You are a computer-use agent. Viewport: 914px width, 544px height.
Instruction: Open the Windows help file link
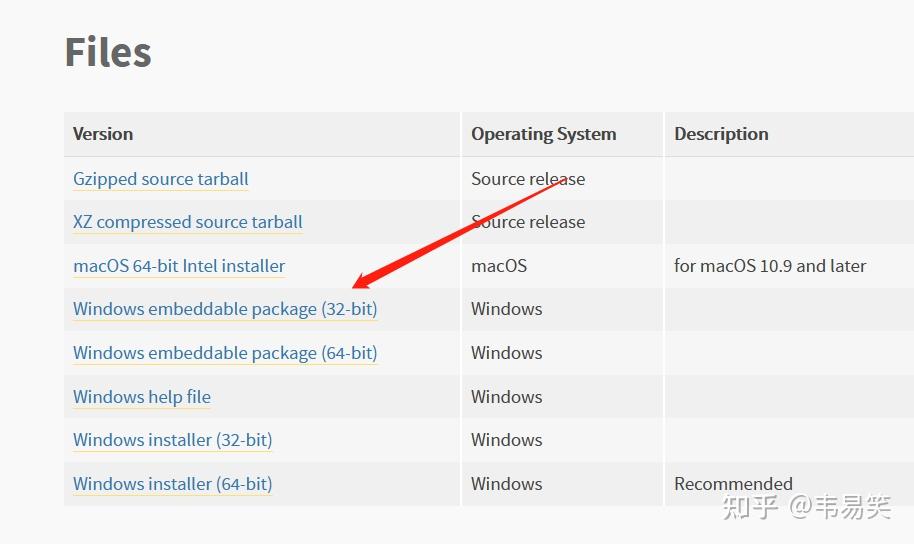point(142,397)
